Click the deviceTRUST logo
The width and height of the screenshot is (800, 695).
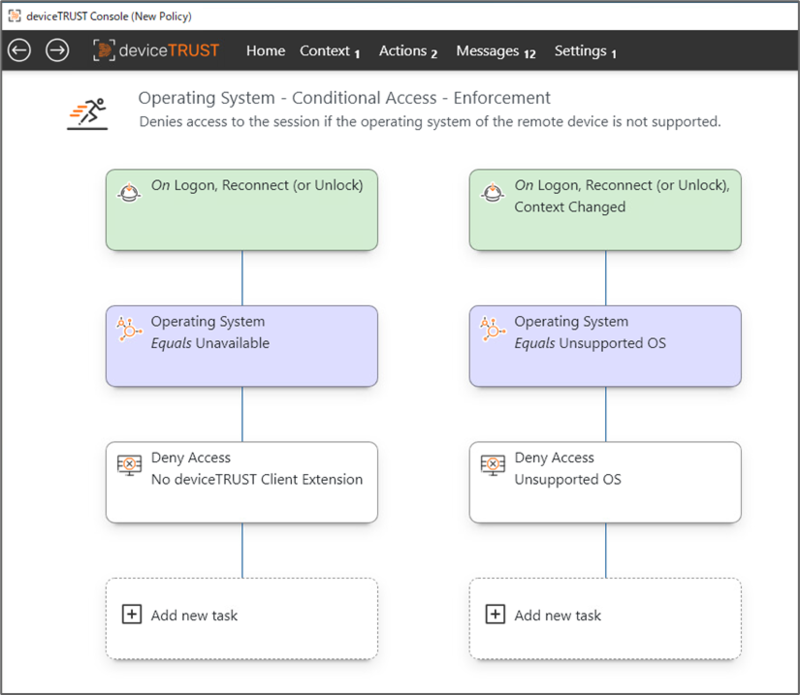156,50
